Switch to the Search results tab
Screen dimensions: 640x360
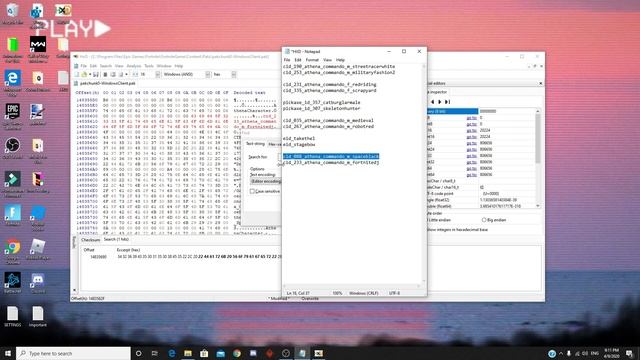coord(116,239)
